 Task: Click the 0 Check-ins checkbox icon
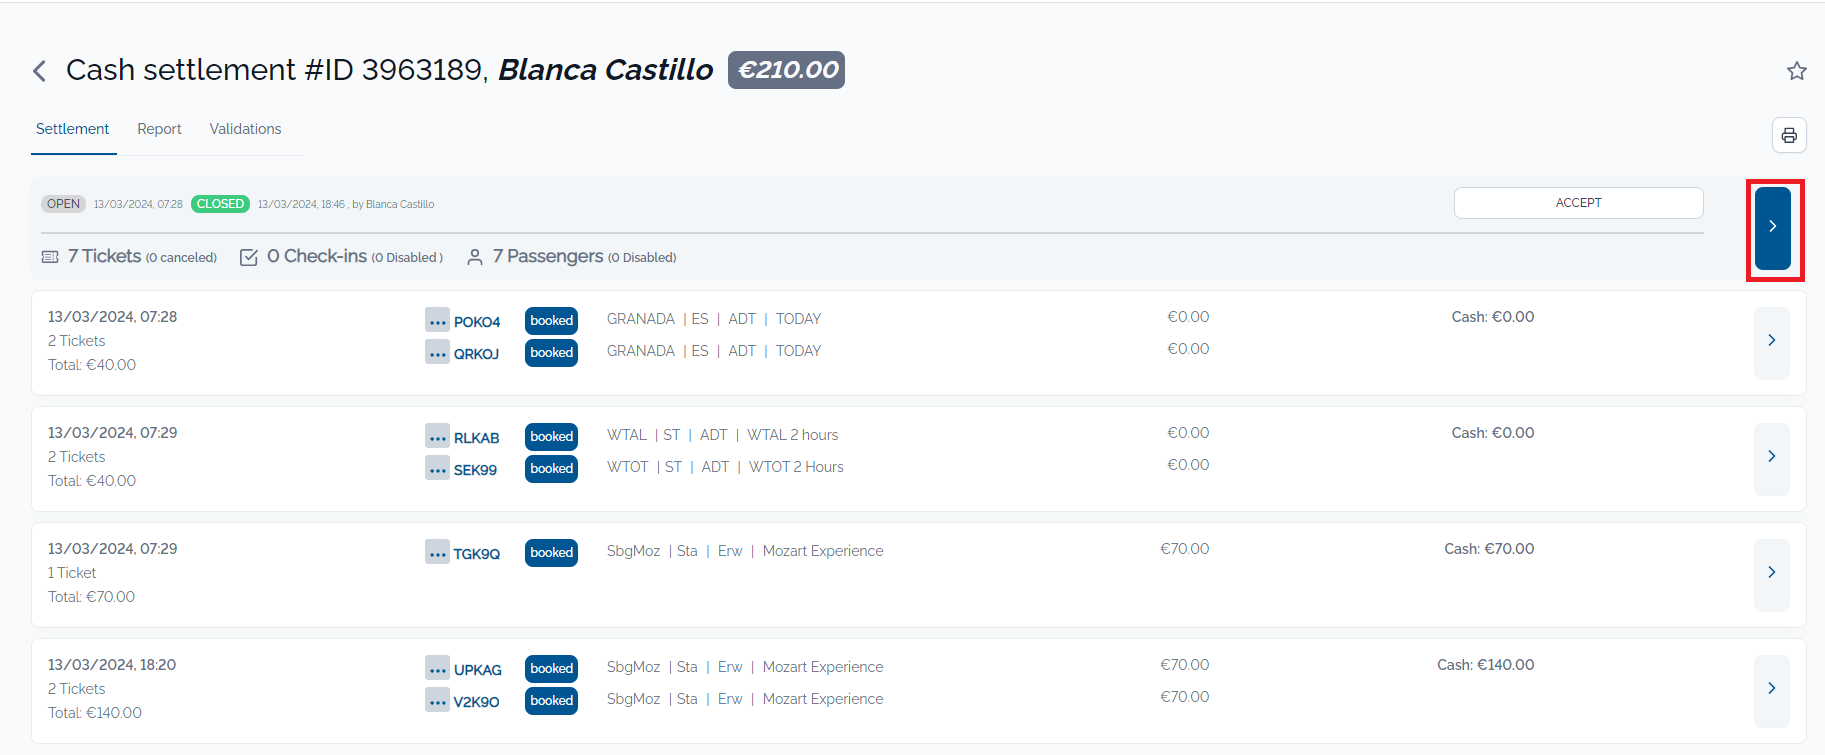[249, 258]
